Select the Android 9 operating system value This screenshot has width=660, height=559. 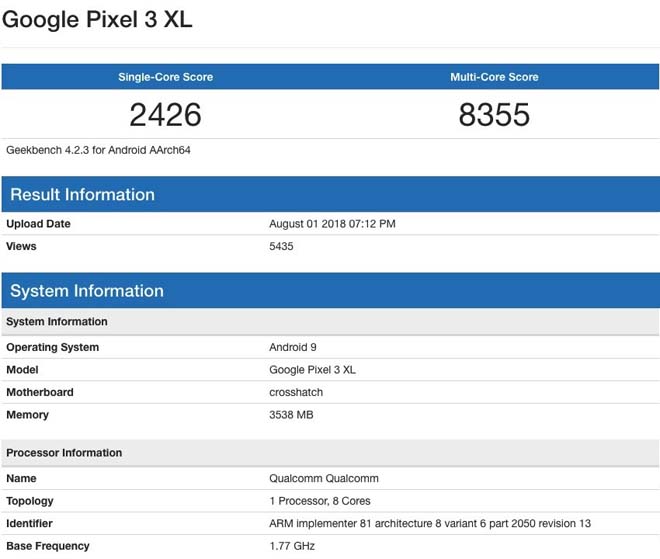[x=292, y=347]
